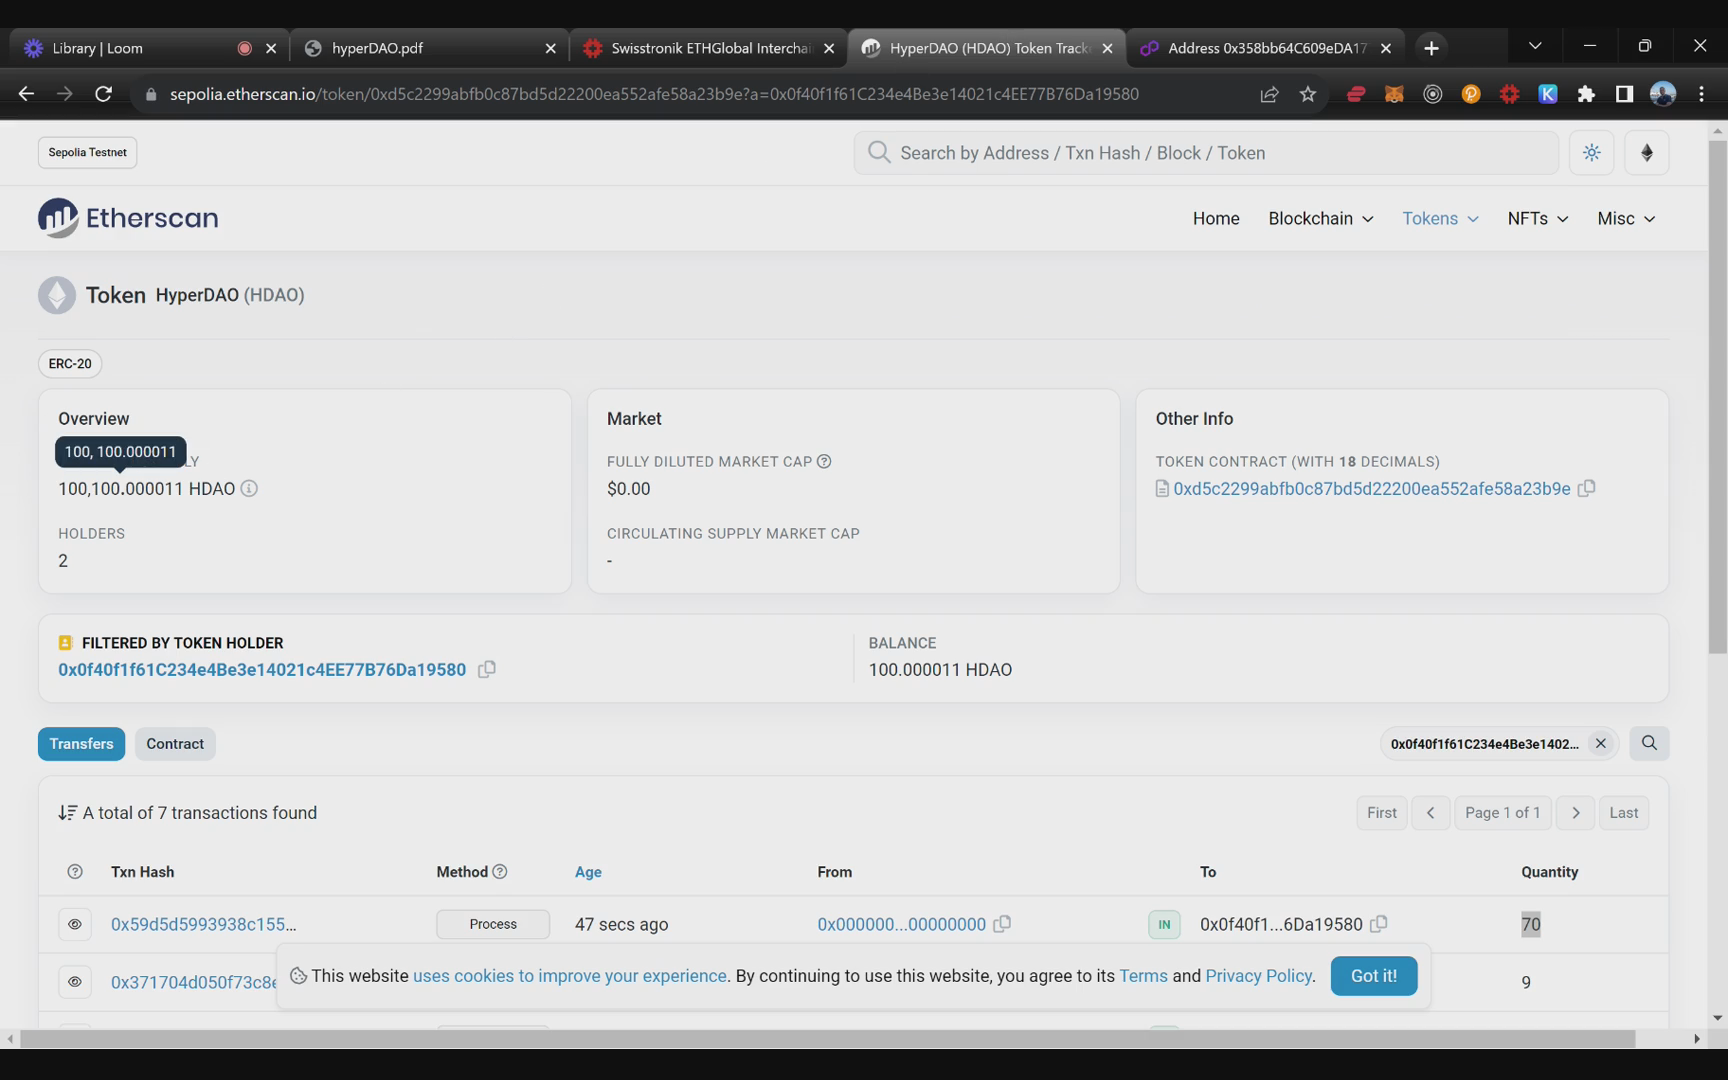Go to Last page of transactions
This screenshot has width=1728, height=1080.
click(x=1623, y=812)
